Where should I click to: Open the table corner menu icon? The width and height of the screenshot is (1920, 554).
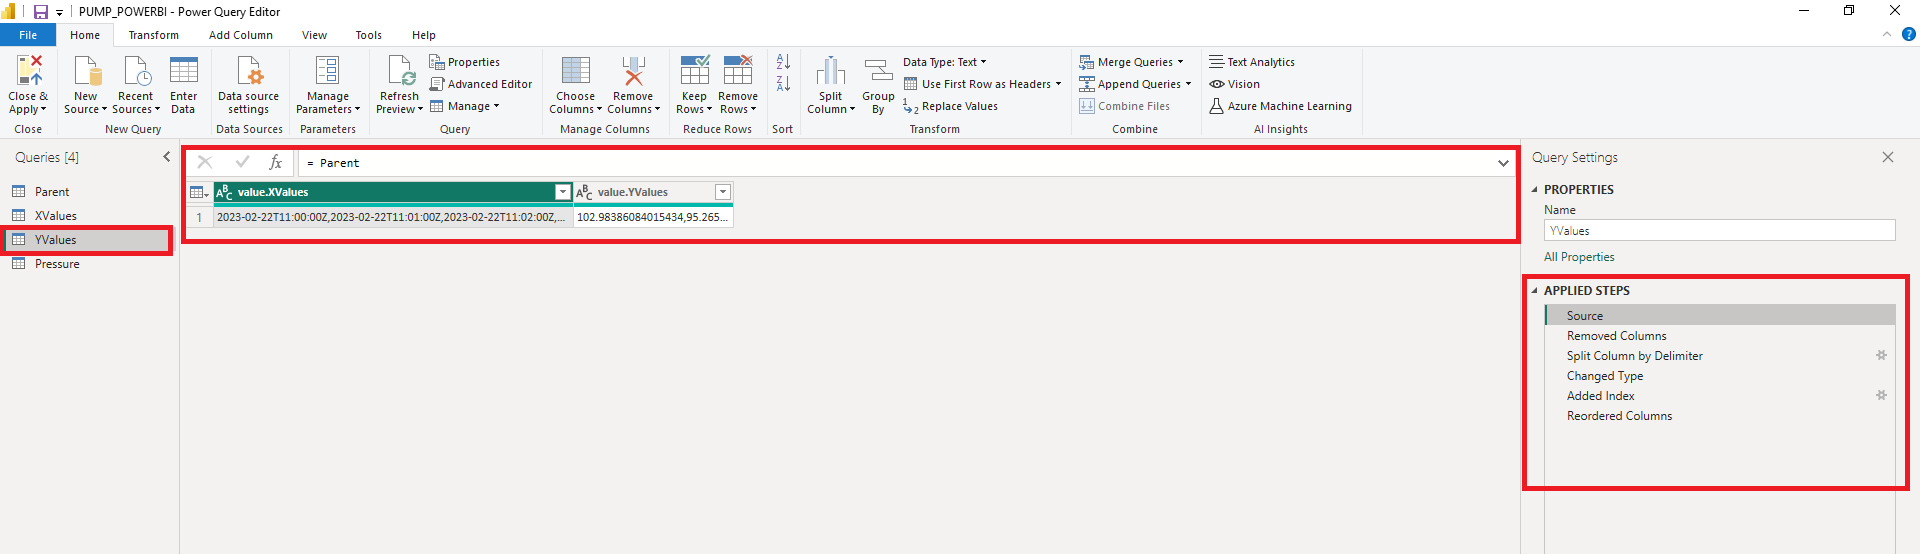click(x=199, y=192)
